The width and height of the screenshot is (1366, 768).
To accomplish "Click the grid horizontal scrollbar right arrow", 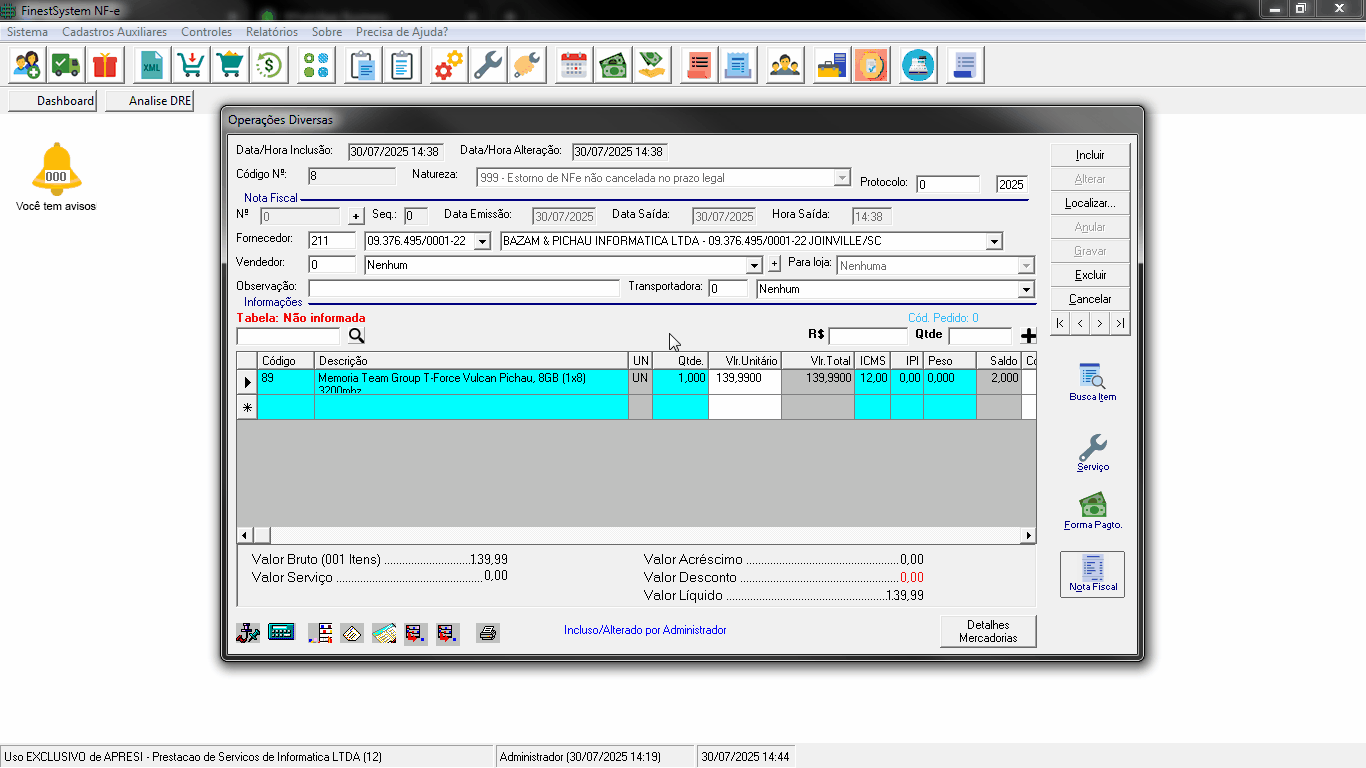I will [1028, 536].
